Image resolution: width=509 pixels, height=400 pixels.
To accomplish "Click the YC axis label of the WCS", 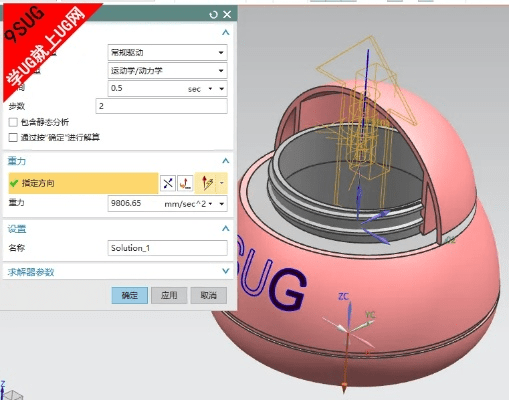I will [x=370, y=315].
